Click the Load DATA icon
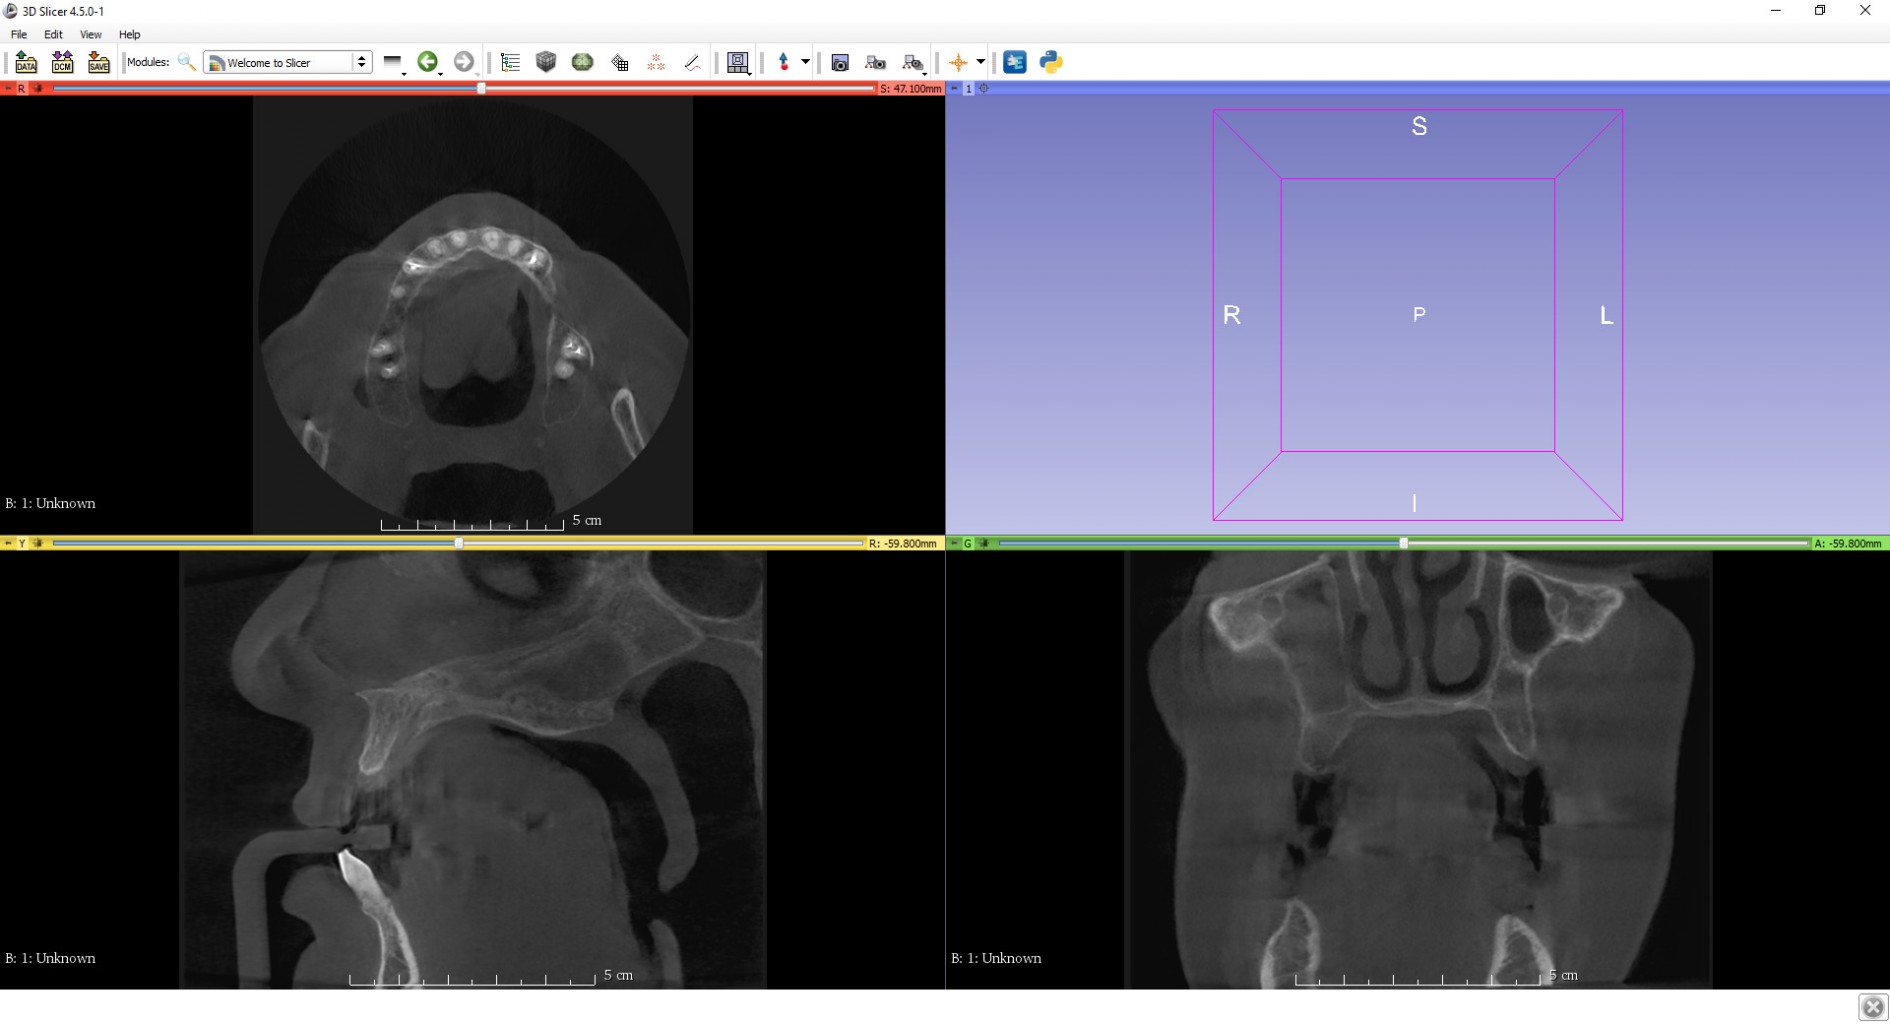 click(26, 62)
